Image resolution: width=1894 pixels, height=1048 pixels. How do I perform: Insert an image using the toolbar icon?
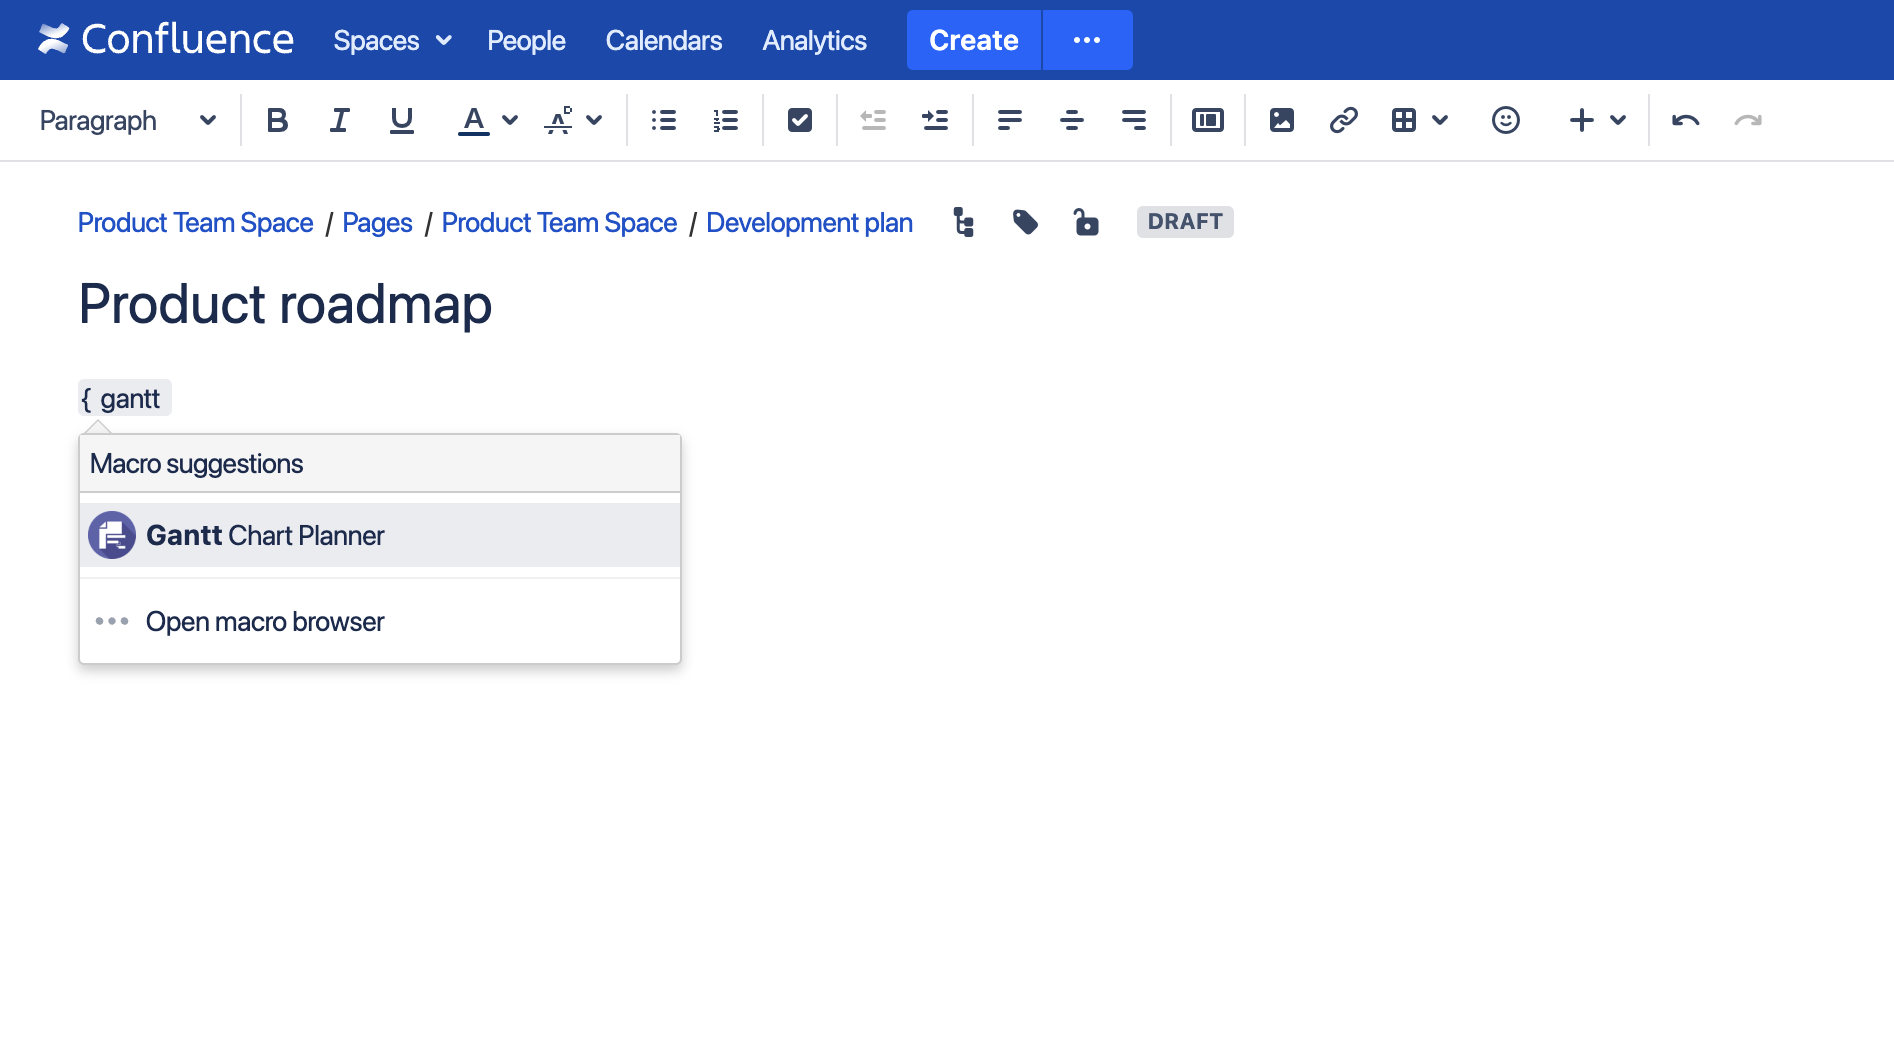coord(1281,120)
